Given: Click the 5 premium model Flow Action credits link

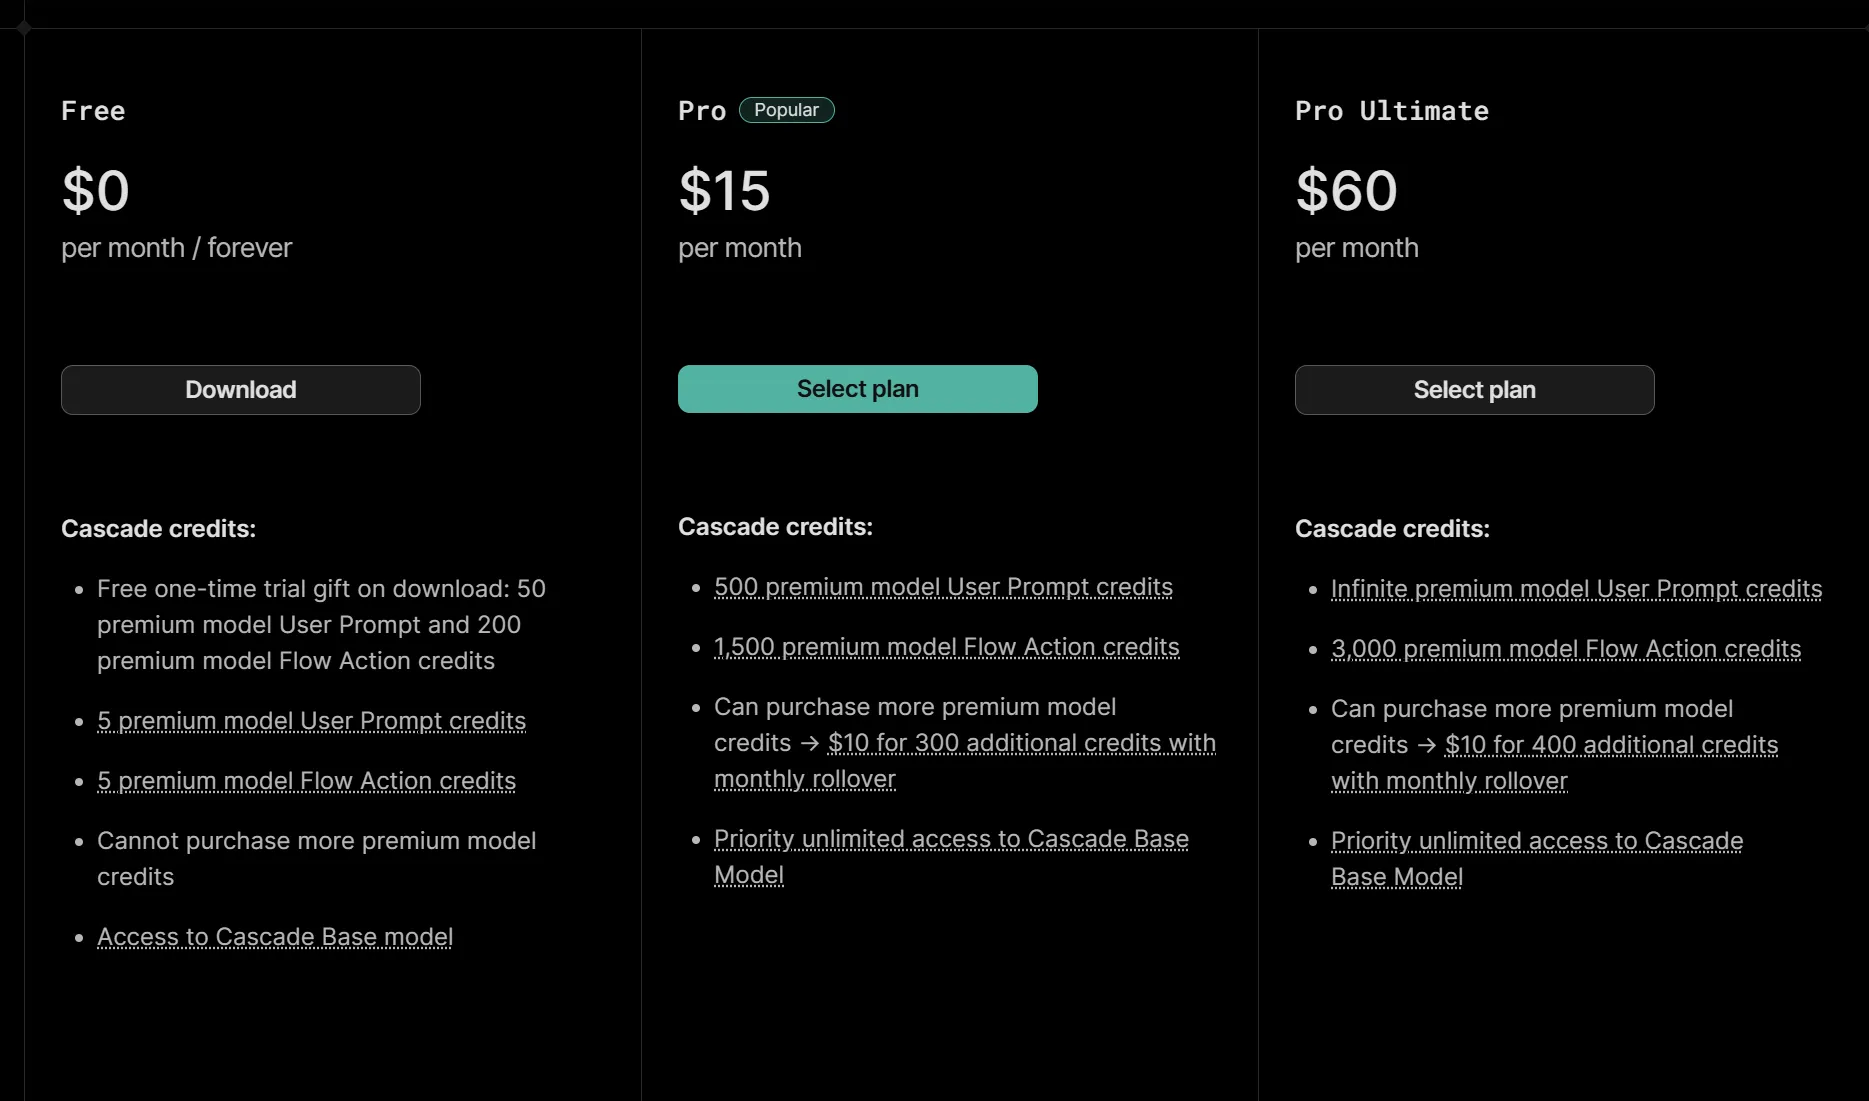Looking at the screenshot, I should tap(306, 781).
